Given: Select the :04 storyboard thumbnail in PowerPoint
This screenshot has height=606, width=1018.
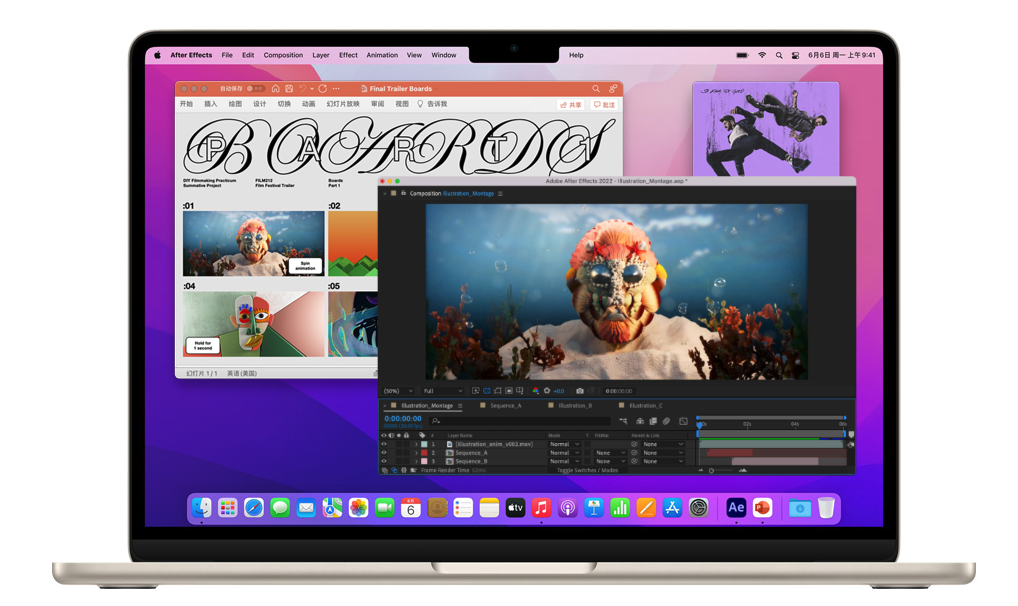Looking at the screenshot, I should point(253,324).
